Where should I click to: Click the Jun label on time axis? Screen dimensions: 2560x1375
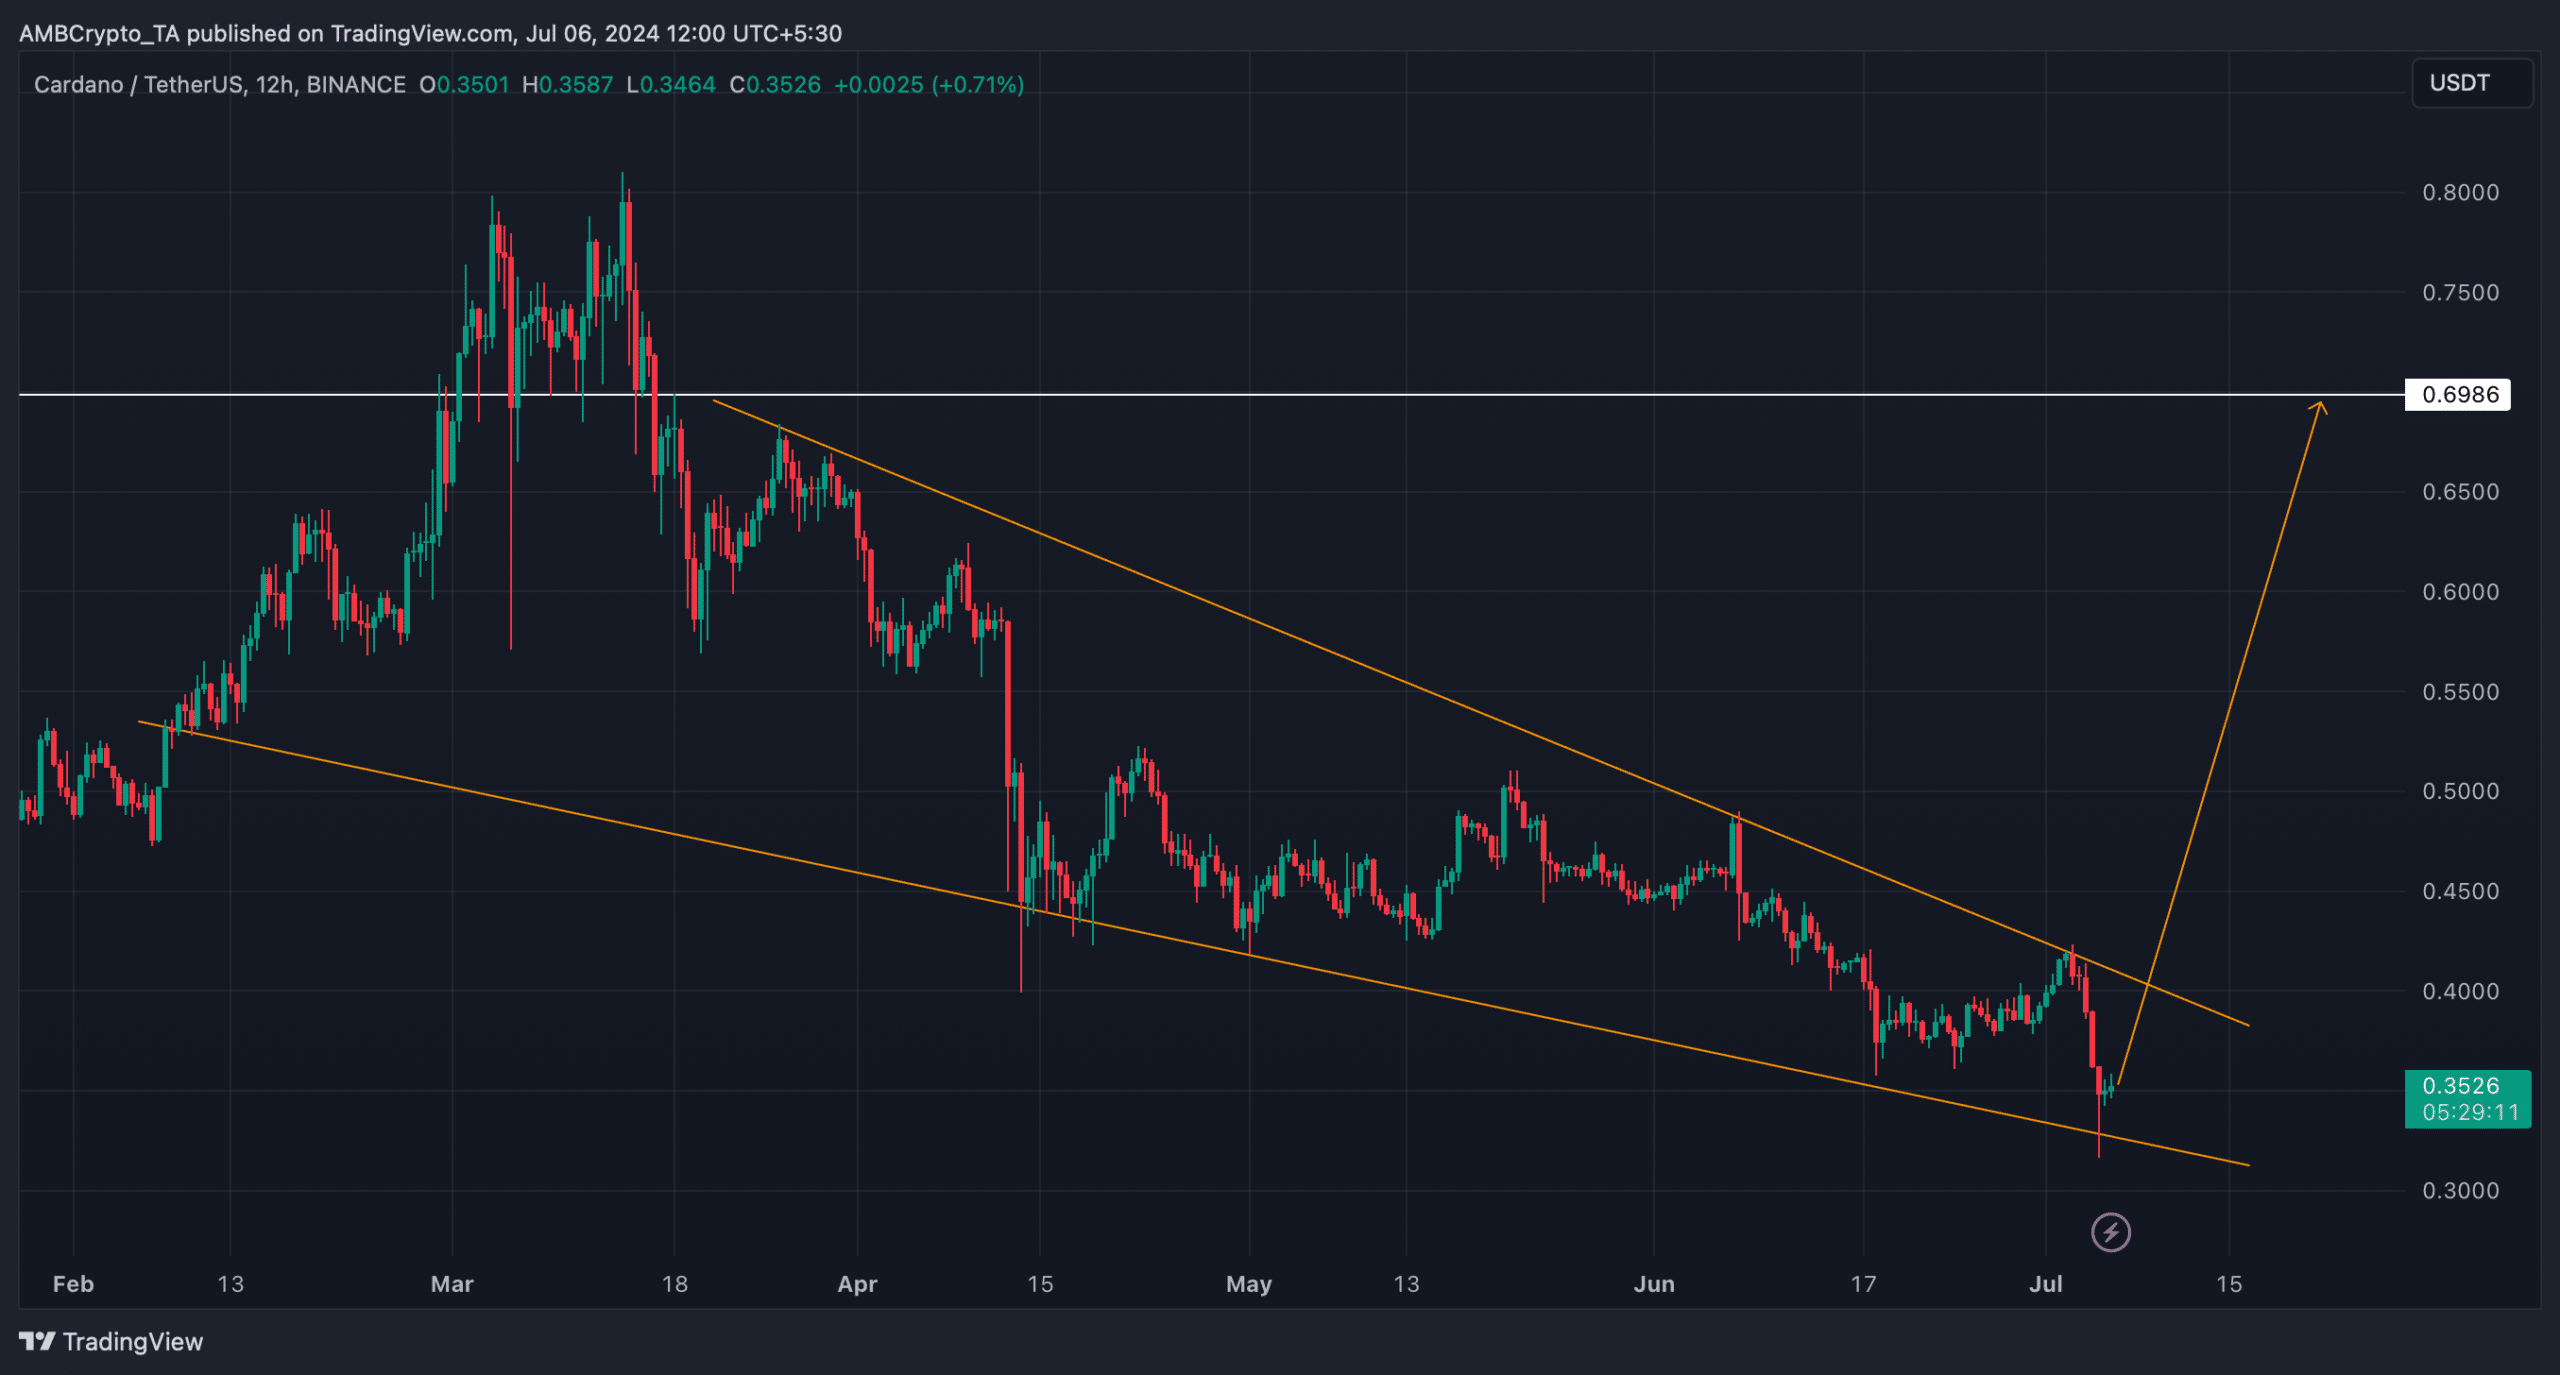pos(1654,1284)
